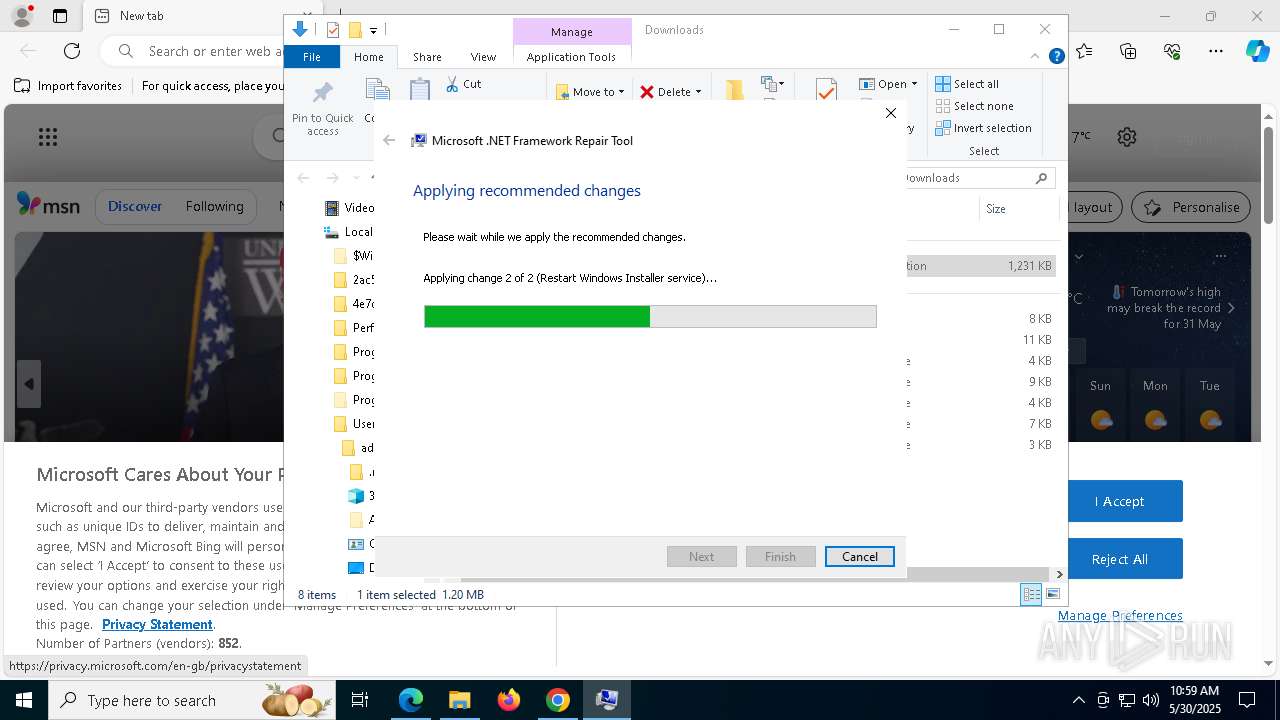
Task: Click the taskbar search box
Action: (192, 700)
